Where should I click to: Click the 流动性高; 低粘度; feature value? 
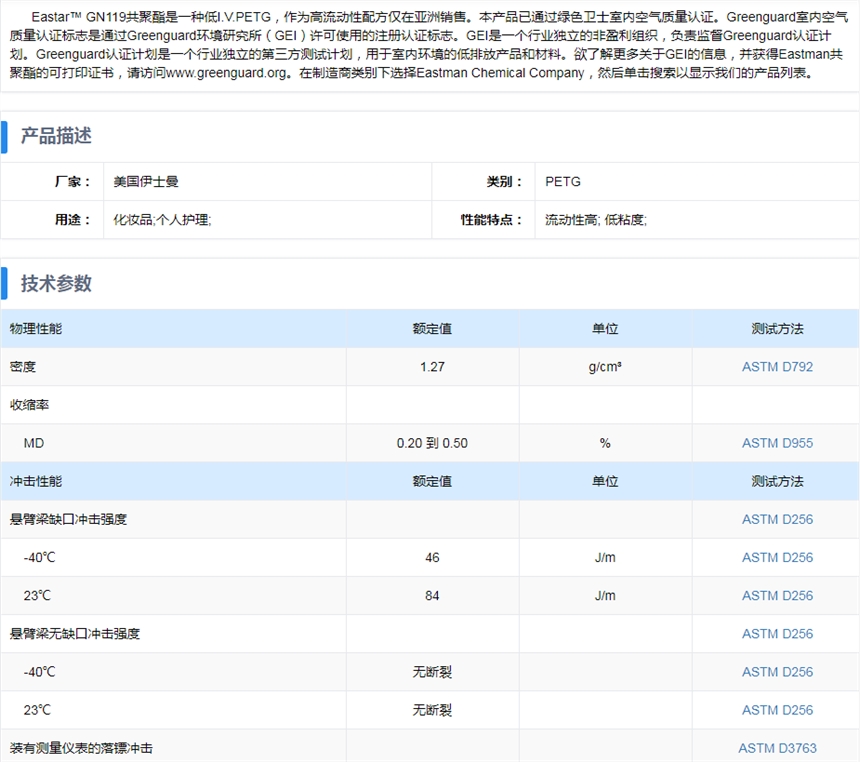click(x=596, y=220)
